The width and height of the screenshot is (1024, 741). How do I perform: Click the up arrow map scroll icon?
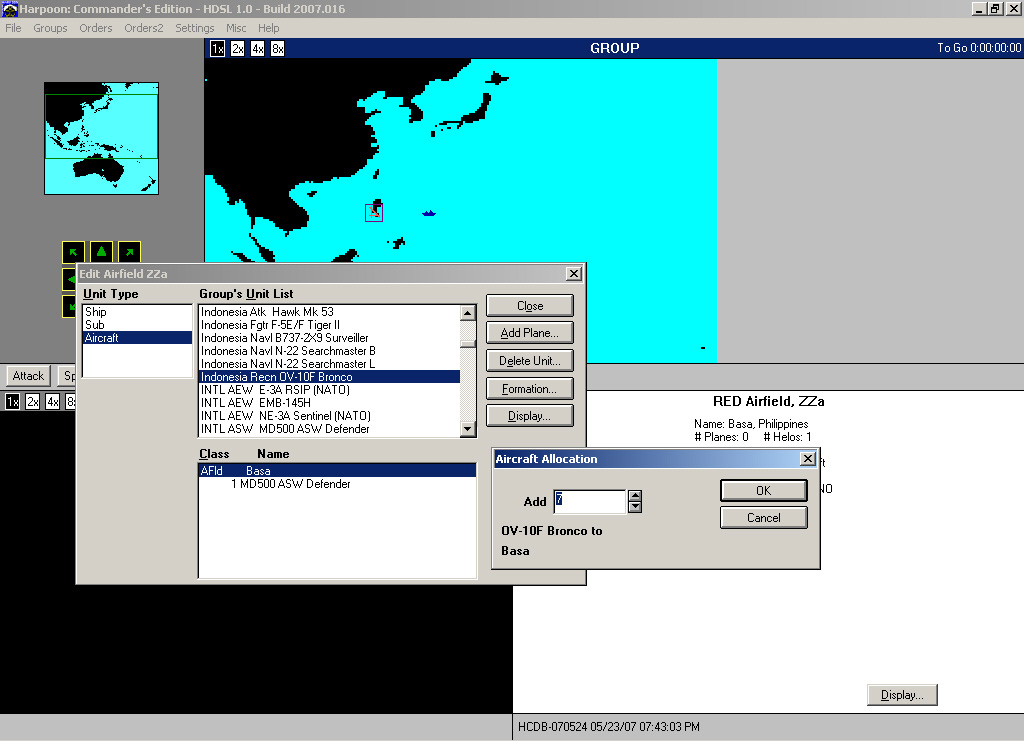[x=101, y=251]
